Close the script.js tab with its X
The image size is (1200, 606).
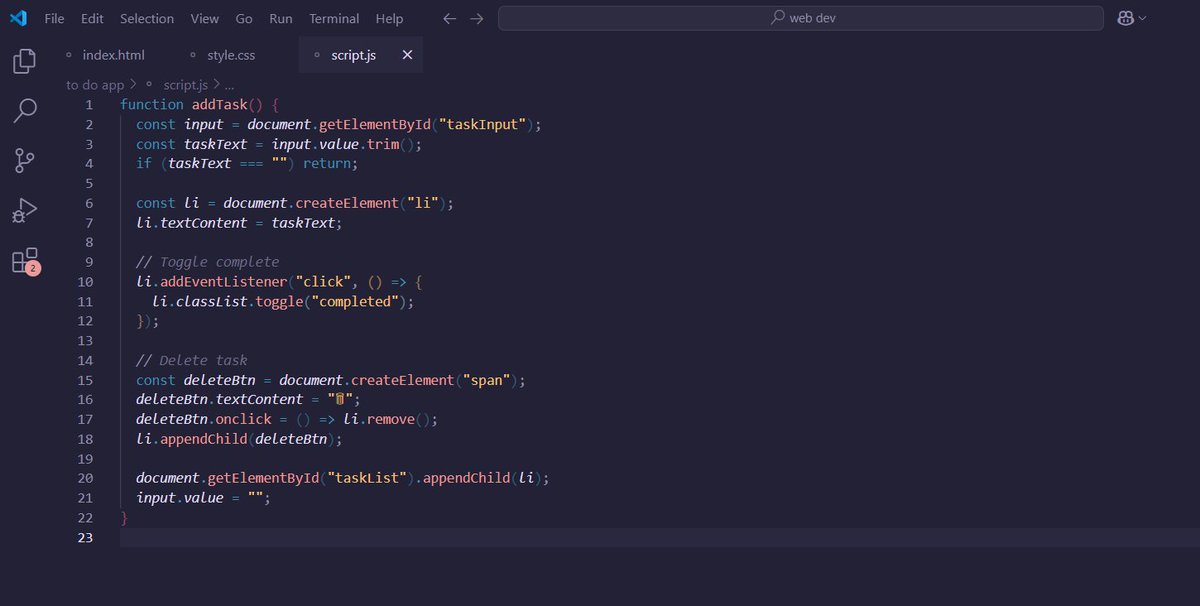coord(406,55)
